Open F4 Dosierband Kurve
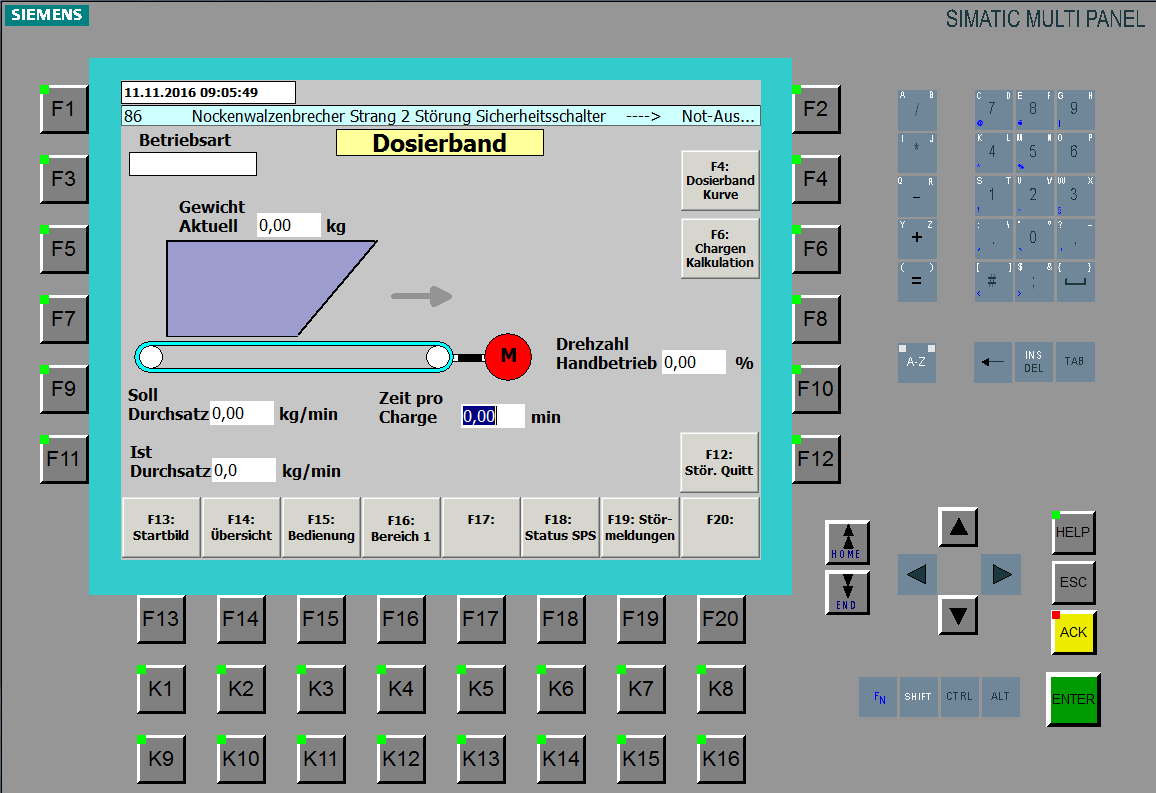Viewport: 1156px width, 793px height. click(720, 181)
